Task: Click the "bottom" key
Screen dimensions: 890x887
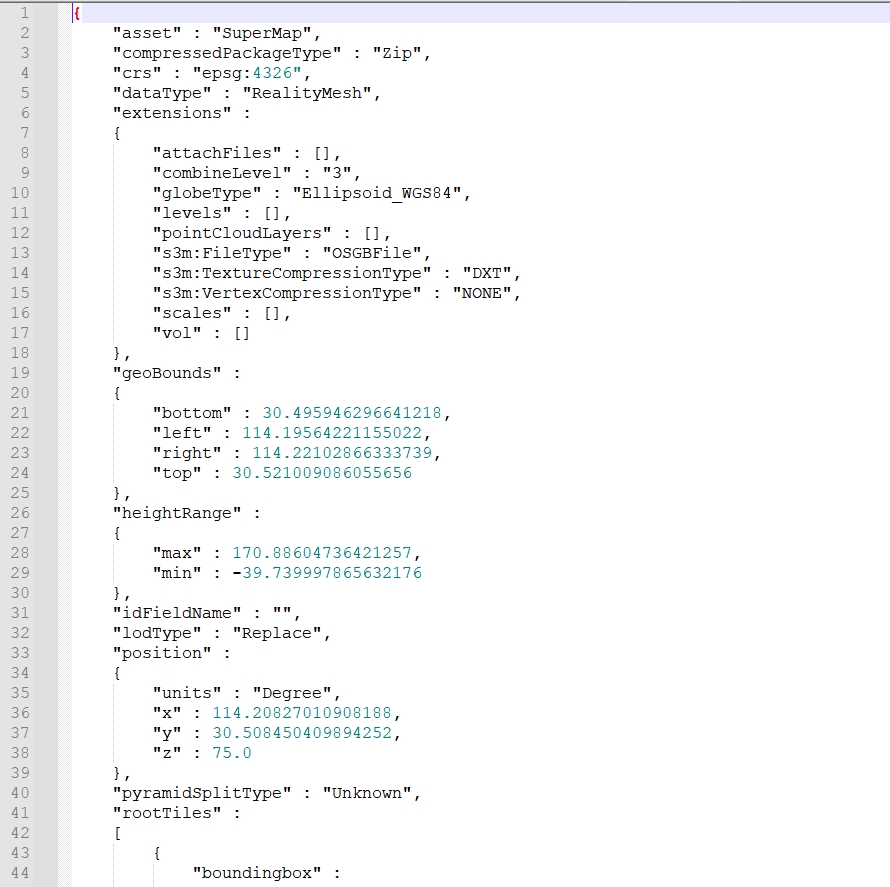Action: pos(192,413)
